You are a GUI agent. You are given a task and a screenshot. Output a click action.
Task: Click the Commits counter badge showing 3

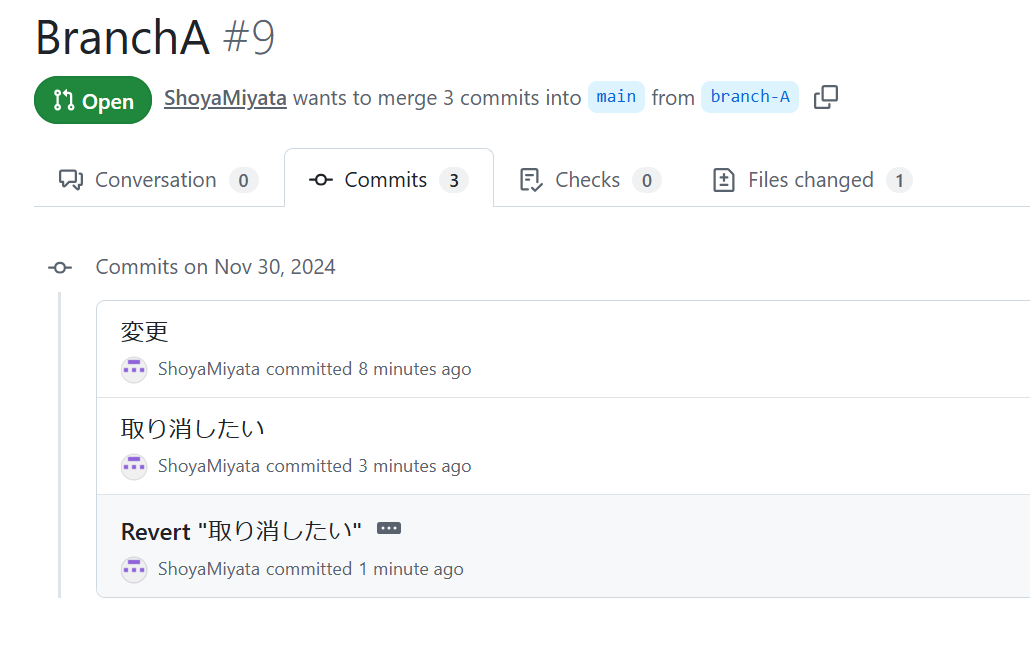(454, 181)
